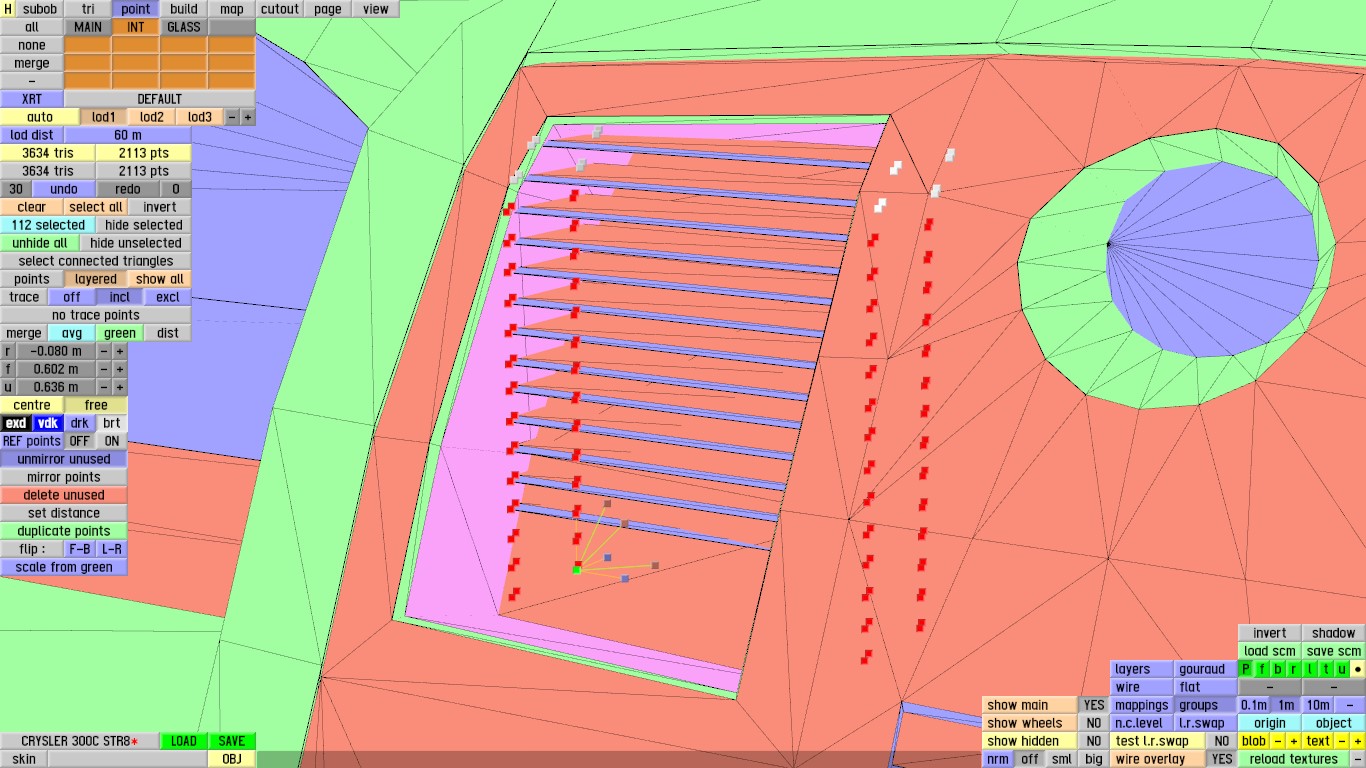Screen dimensions: 1366x768
Task: Set trace mode to incl
Action: (x=120, y=297)
